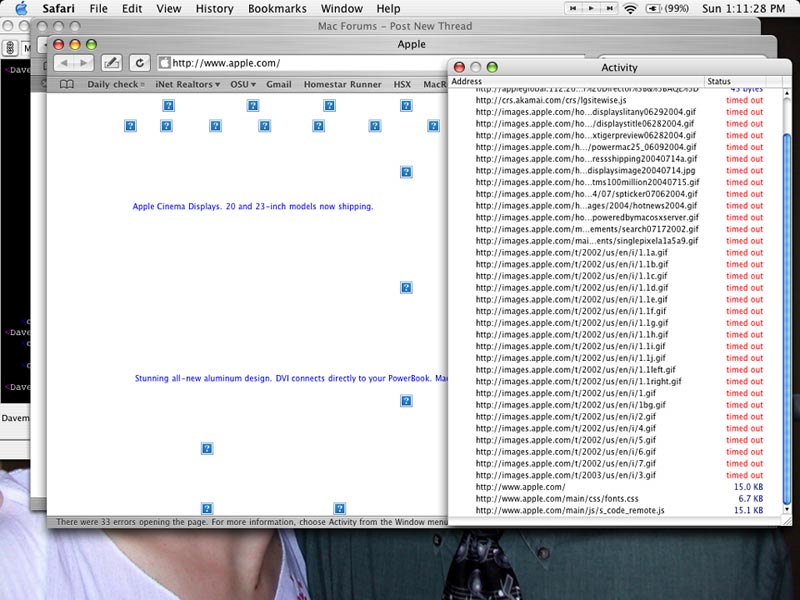The width and height of the screenshot is (800, 600).
Task: Click the menu bar clock
Action: [x=743, y=8]
